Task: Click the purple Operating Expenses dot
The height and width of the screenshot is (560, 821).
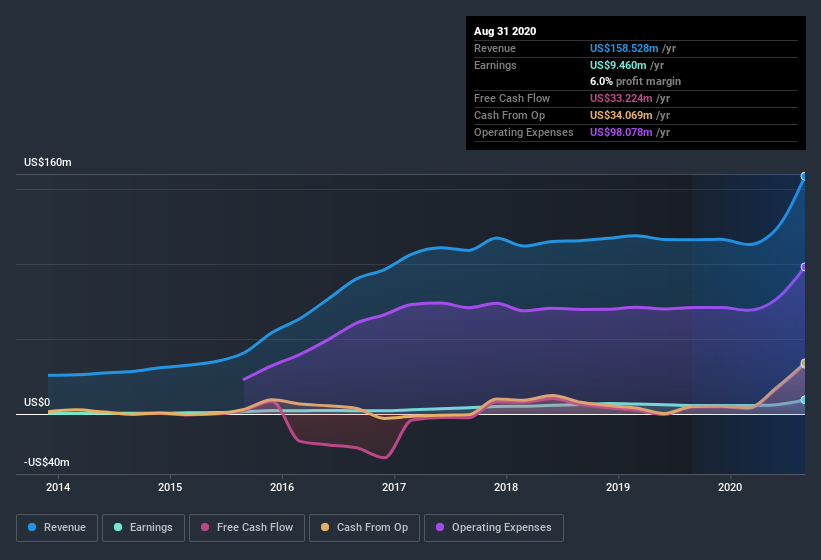Action: click(x=441, y=527)
